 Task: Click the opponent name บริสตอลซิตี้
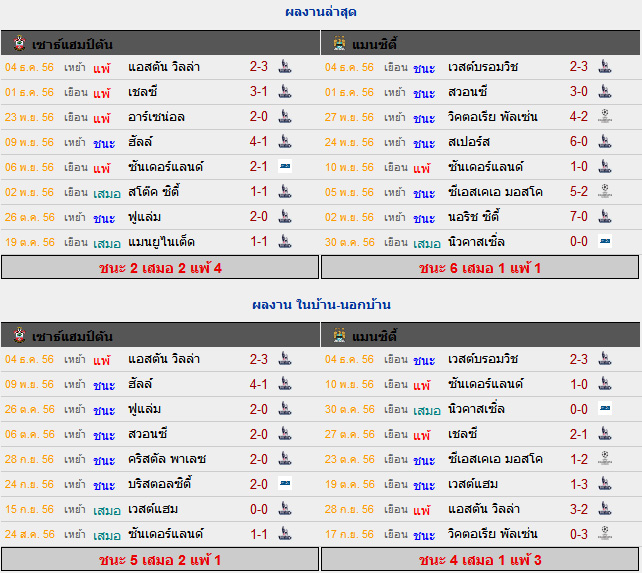point(160,484)
